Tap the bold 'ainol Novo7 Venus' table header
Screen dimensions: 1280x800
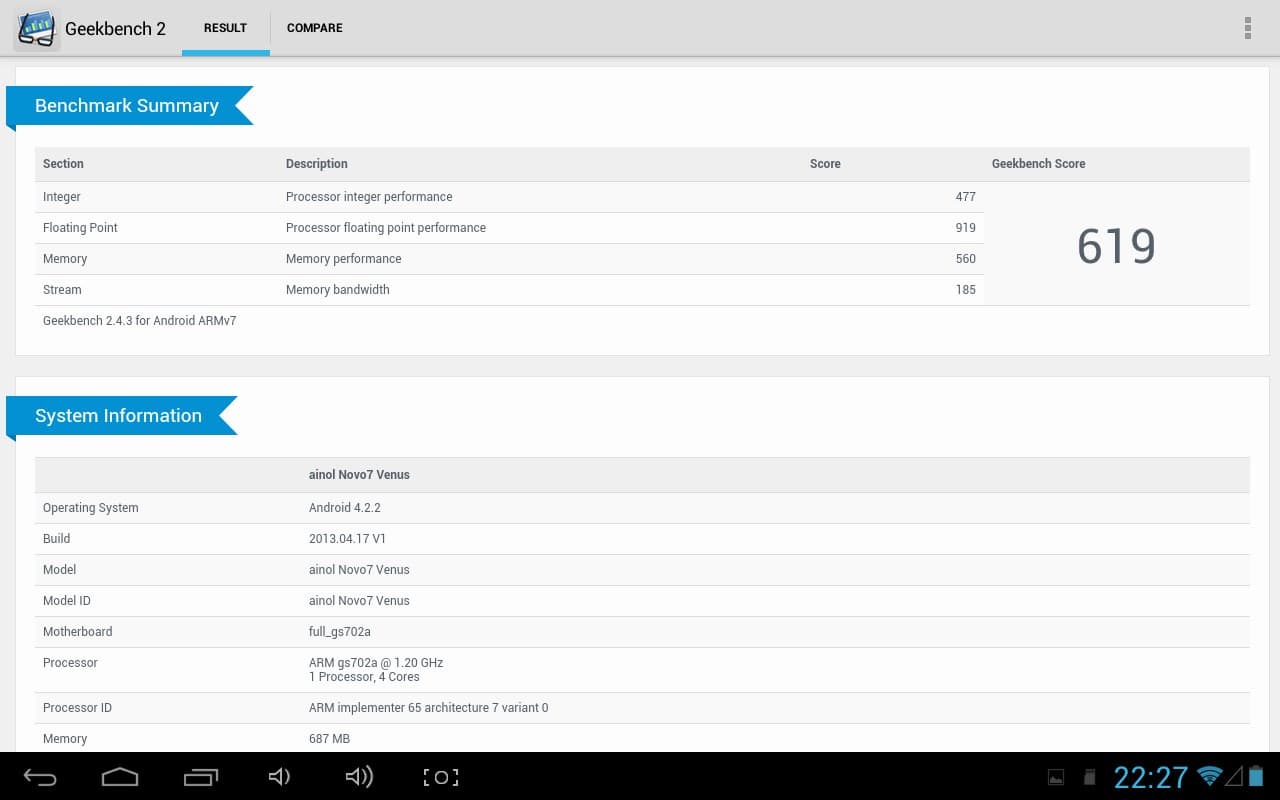tap(359, 475)
